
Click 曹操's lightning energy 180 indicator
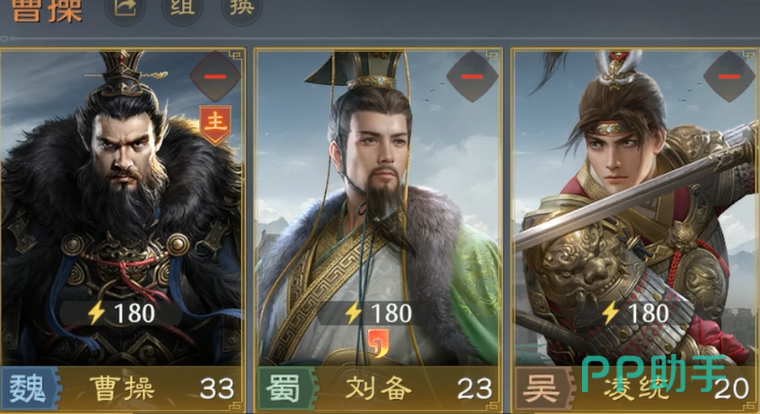tap(121, 313)
